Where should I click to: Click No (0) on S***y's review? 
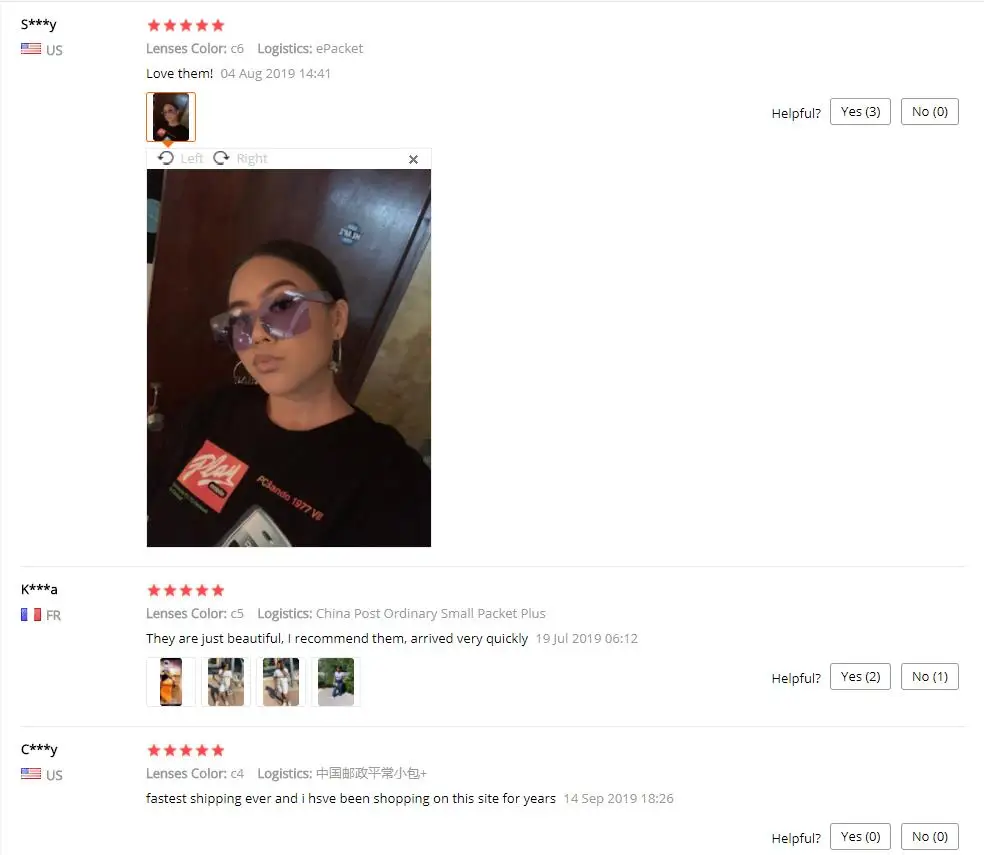tap(929, 112)
